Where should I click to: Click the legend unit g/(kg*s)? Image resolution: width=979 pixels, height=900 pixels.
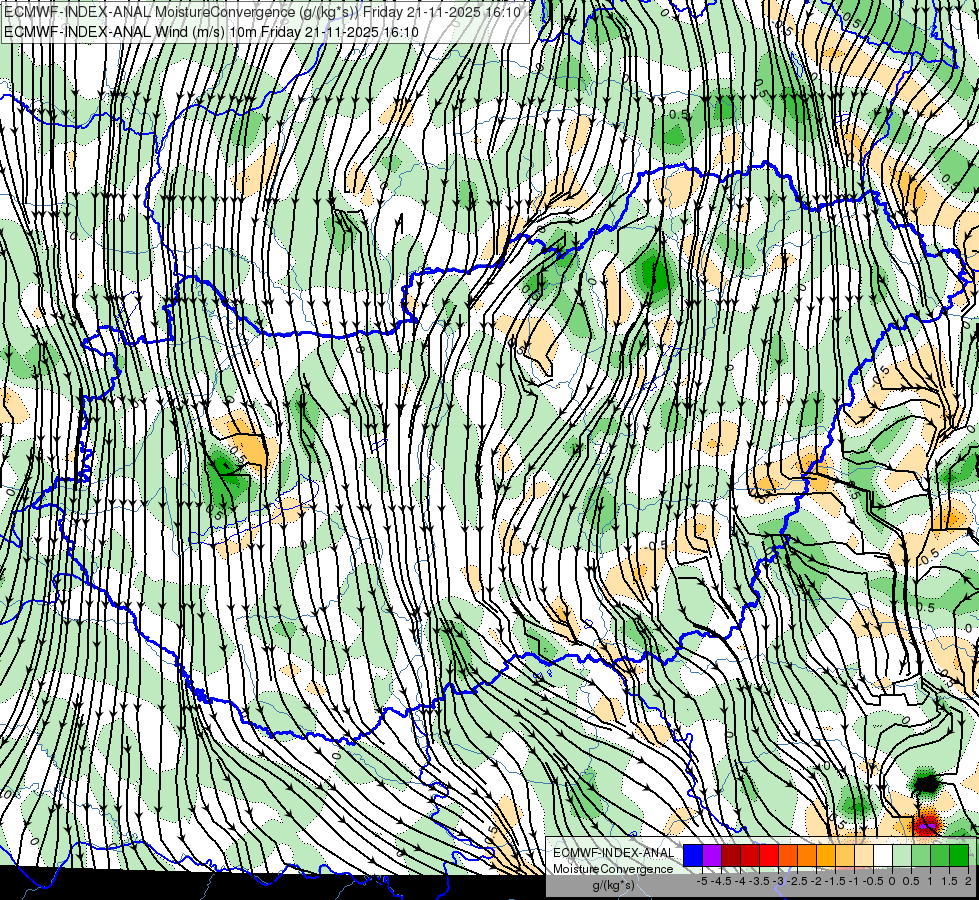[x=614, y=886]
